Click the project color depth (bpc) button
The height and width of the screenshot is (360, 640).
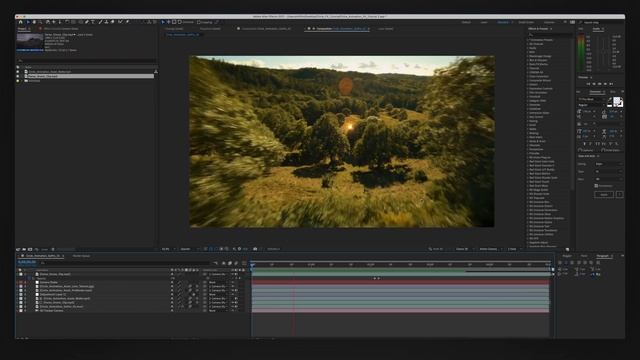click(x=44, y=249)
